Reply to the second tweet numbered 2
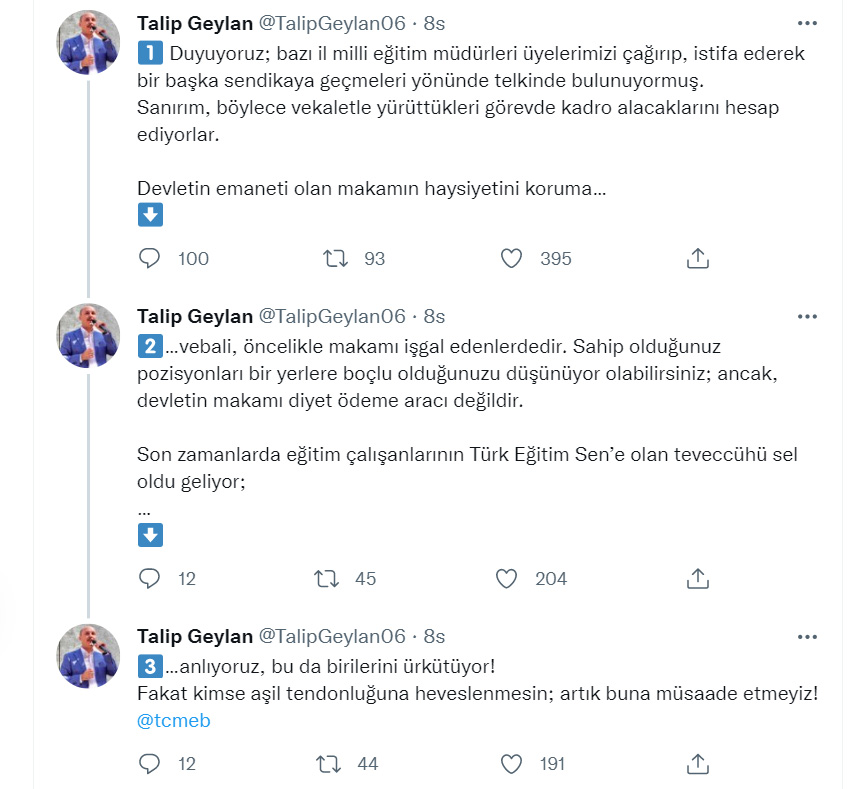The image size is (855, 789). click(150, 578)
